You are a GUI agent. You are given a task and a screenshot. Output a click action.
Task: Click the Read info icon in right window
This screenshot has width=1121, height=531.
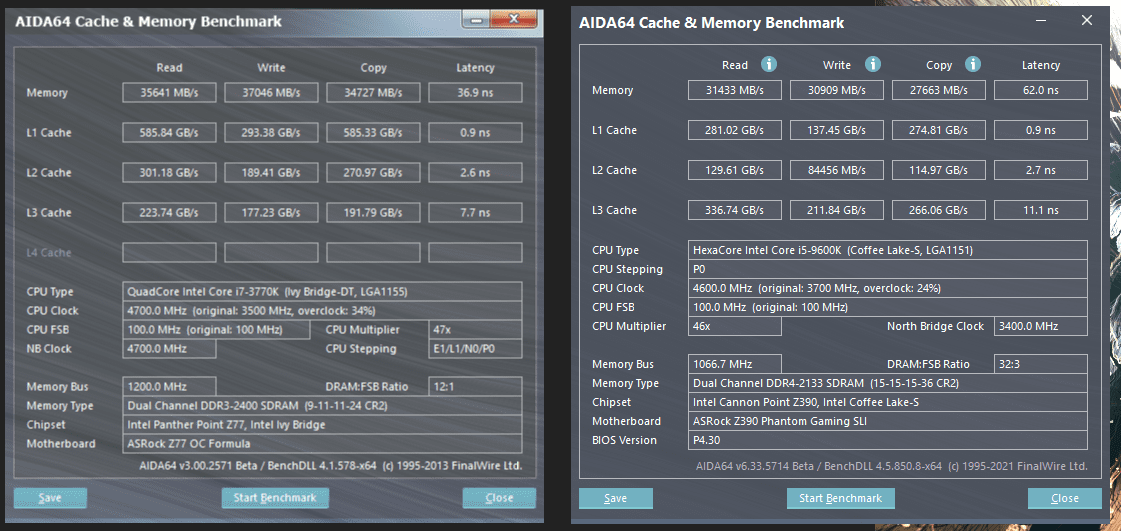[769, 64]
